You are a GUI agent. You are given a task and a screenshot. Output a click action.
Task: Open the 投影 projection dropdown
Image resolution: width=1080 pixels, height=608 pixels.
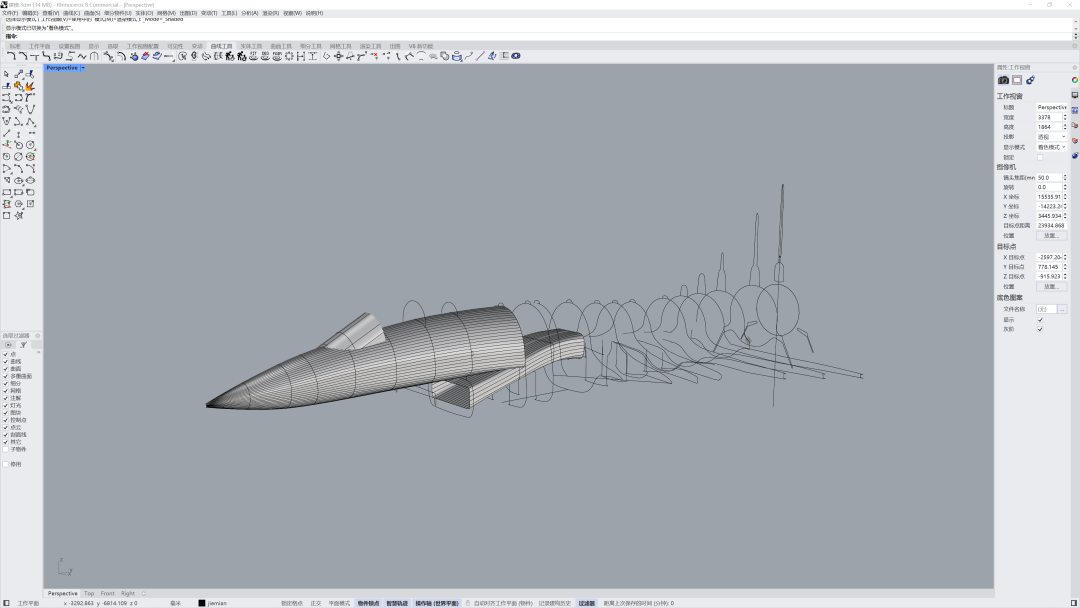[x=1051, y=137]
